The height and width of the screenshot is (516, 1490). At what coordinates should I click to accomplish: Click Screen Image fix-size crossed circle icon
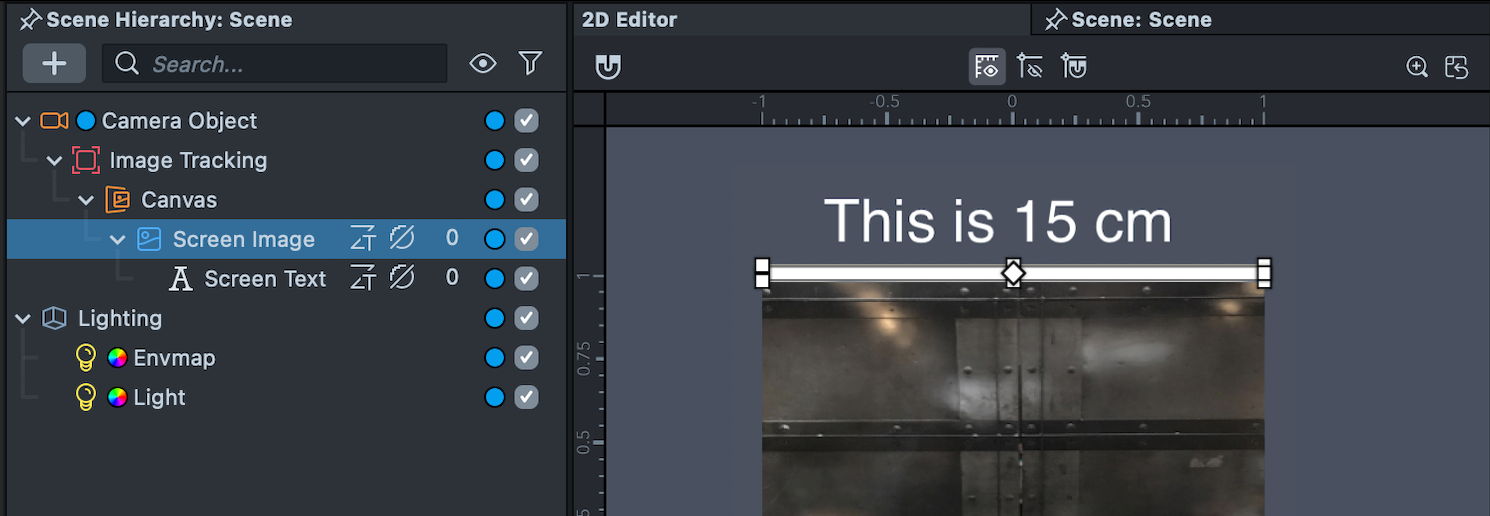tap(402, 239)
